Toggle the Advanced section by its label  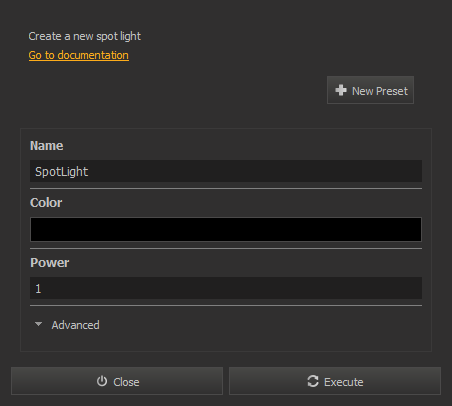(75, 325)
